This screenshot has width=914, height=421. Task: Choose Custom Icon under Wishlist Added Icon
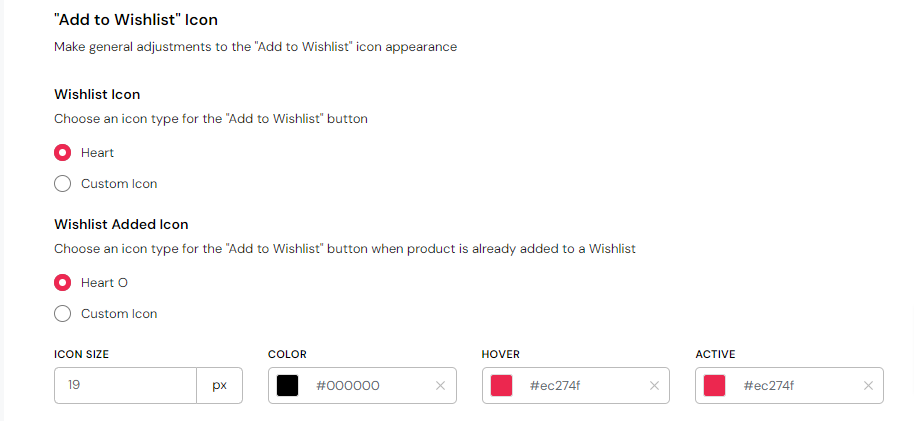pyautogui.click(x=62, y=314)
